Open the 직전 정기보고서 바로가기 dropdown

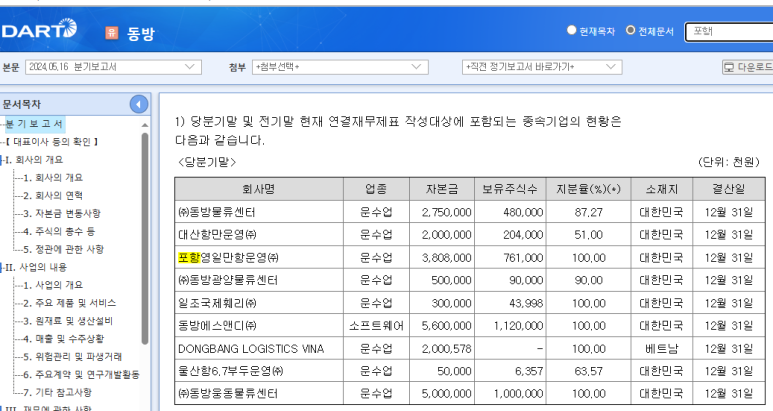point(542,67)
